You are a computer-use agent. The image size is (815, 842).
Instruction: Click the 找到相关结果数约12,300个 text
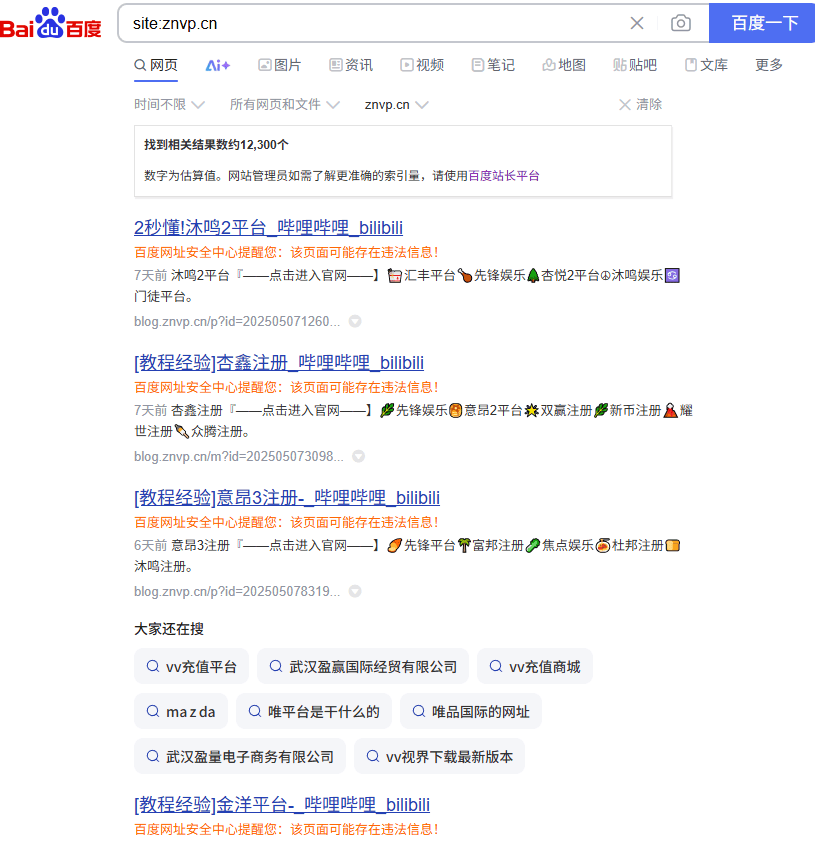[x=216, y=145]
